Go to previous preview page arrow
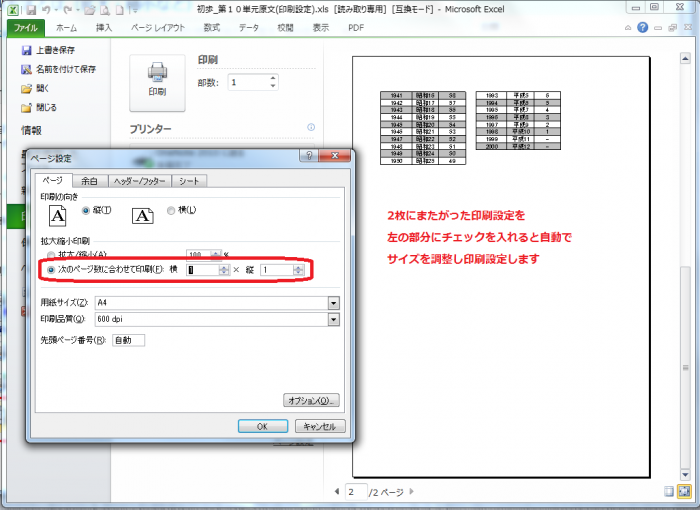The image size is (700, 510). (337, 491)
